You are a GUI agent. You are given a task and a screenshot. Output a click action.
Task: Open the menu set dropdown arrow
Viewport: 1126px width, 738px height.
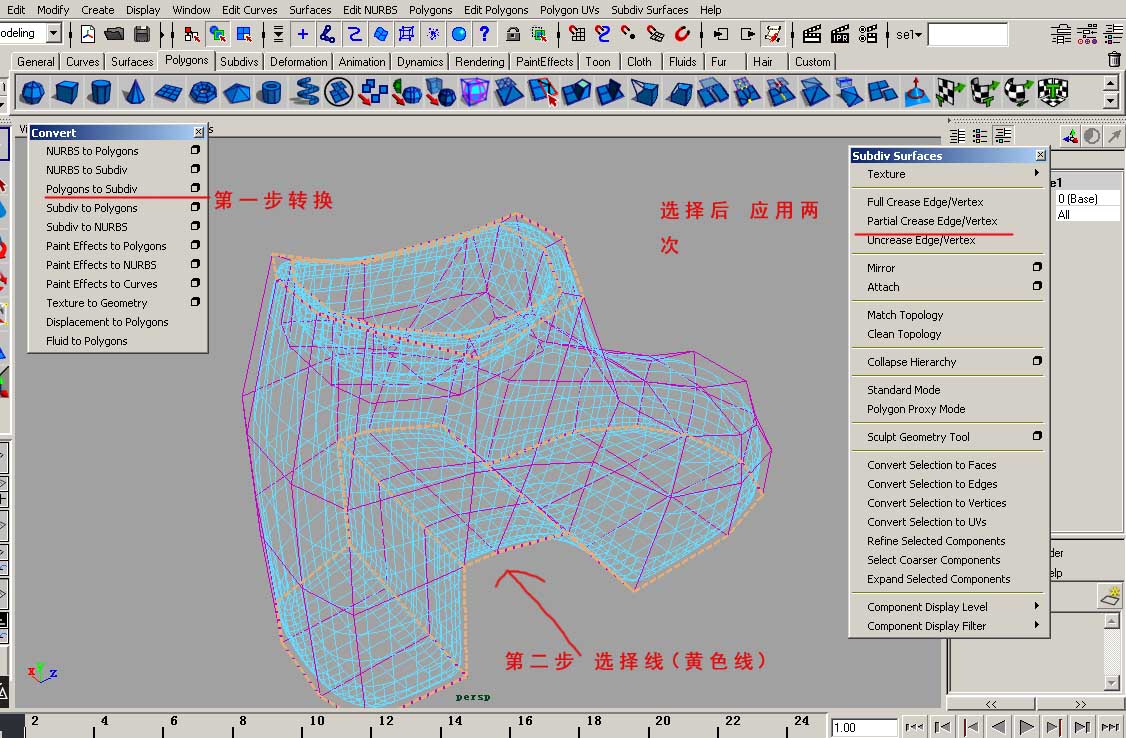click(53, 33)
